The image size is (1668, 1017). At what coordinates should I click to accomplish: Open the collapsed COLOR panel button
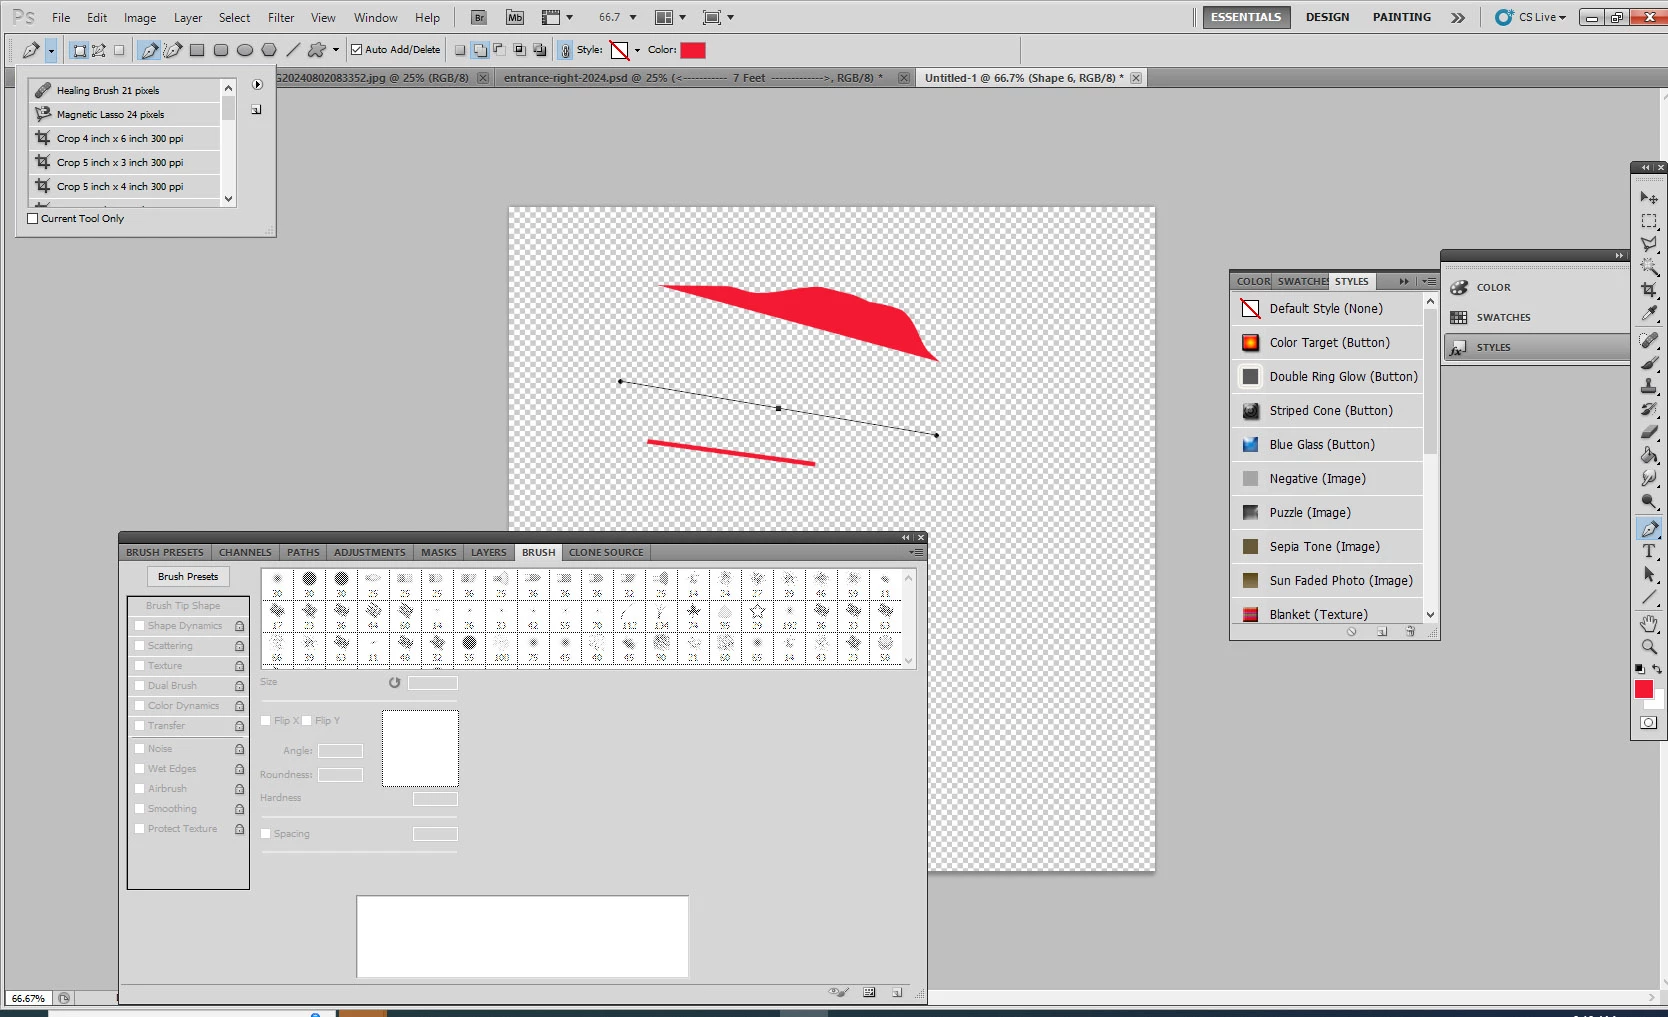click(1536, 288)
